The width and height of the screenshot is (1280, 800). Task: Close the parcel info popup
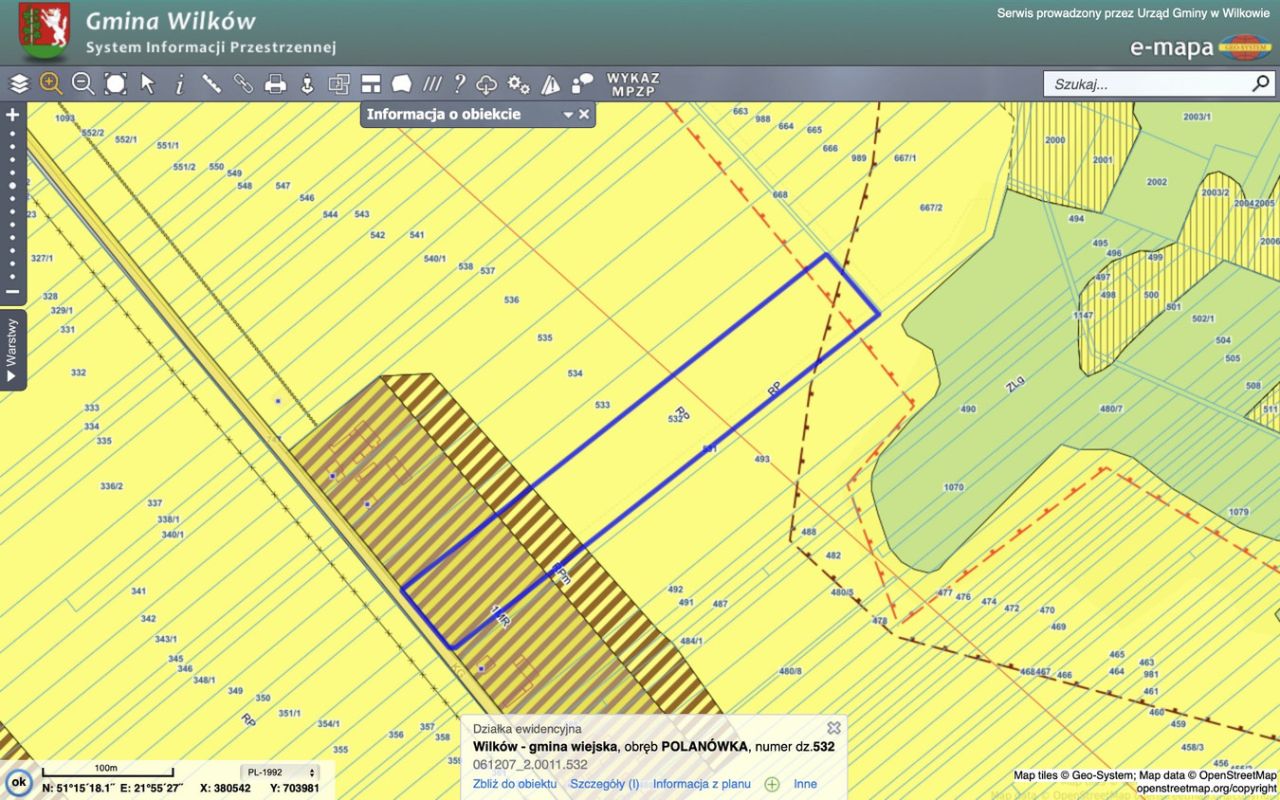click(833, 728)
